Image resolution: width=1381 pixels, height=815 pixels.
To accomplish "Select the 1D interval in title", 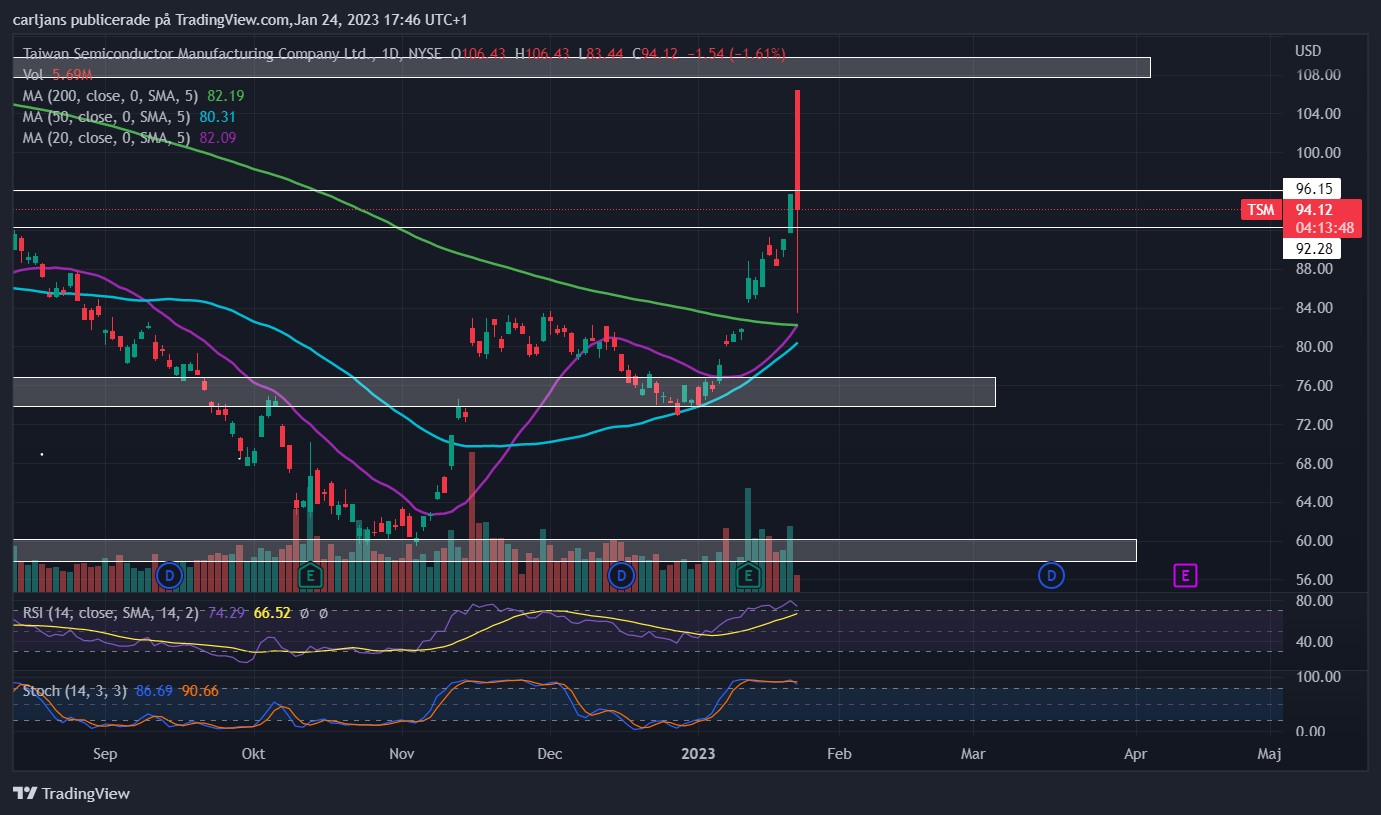I will click(x=380, y=53).
